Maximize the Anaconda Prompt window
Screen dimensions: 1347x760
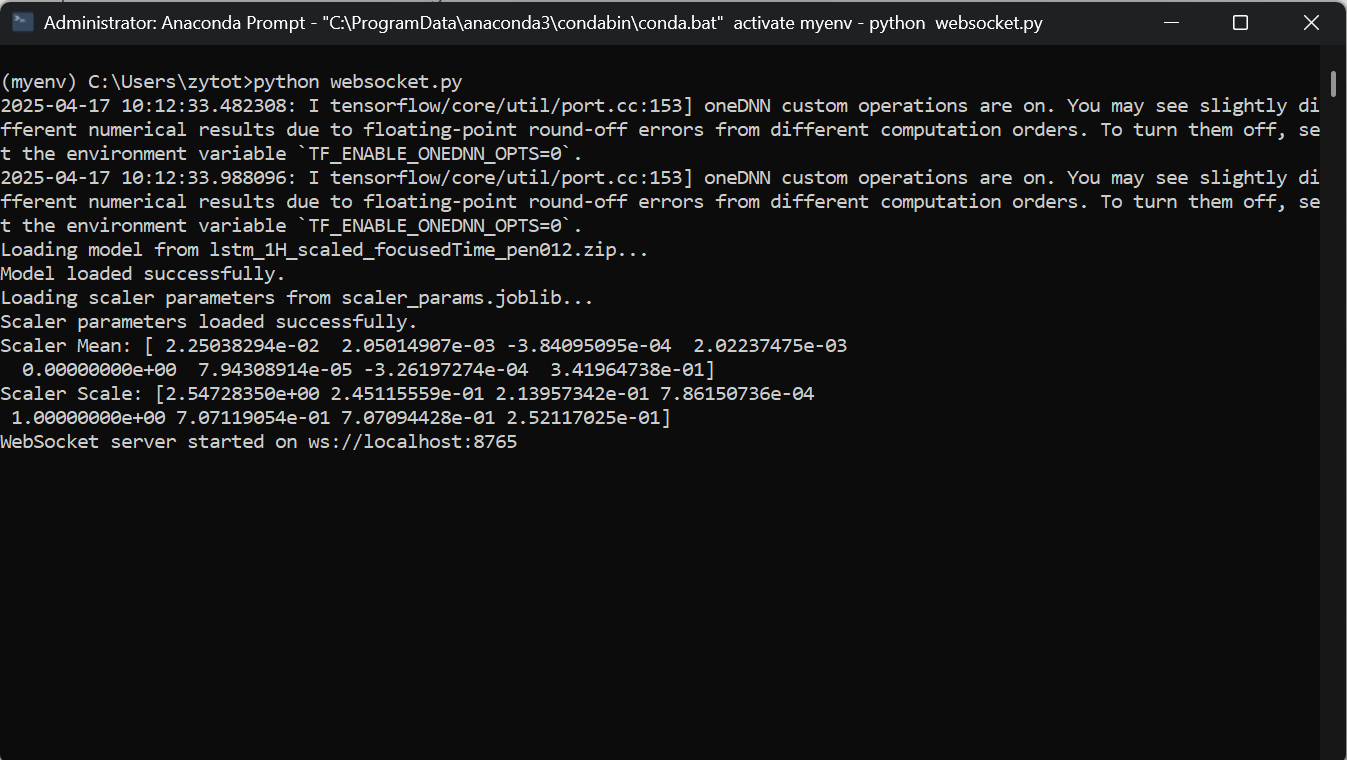(1240, 22)
